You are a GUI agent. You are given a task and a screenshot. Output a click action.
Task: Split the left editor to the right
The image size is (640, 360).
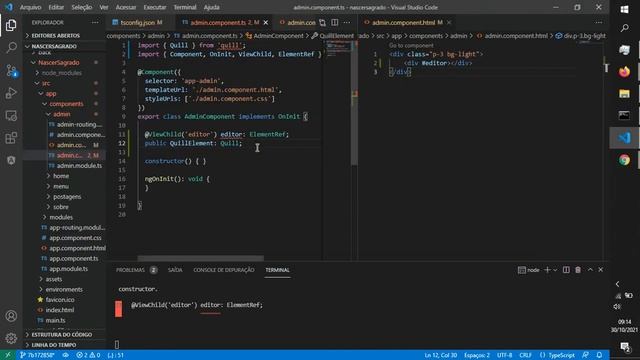(335, 22)
